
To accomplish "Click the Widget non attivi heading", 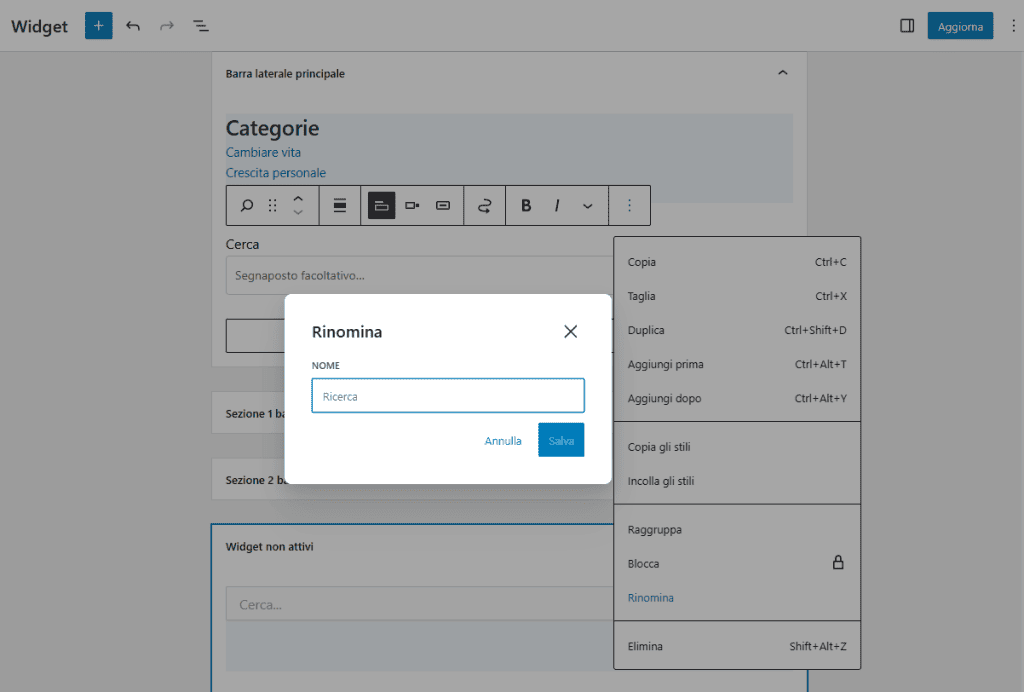I will coord(270,546).
